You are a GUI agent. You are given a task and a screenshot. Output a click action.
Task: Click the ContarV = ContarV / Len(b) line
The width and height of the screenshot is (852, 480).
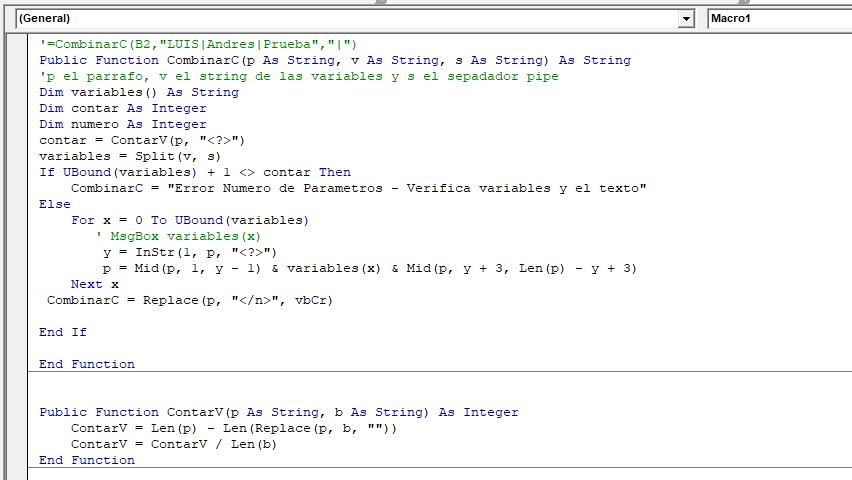[173, 444]
